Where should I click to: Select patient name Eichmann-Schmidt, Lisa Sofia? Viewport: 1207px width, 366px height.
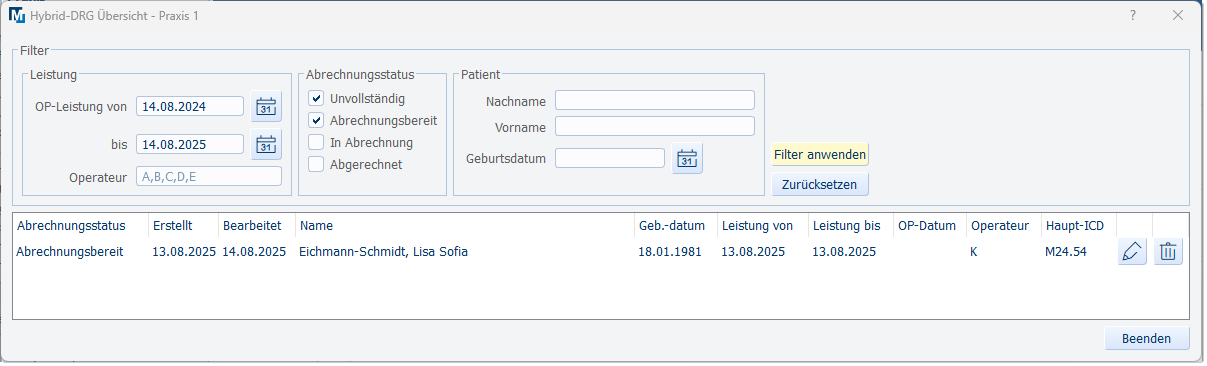(383, 252)
